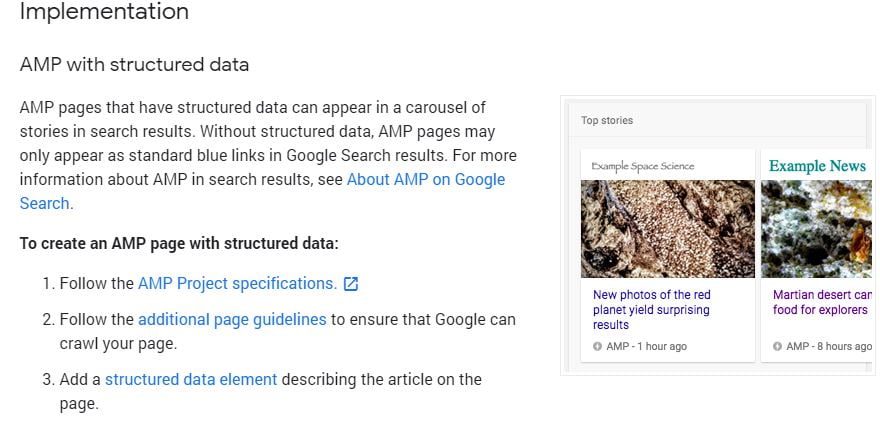Open the structured data element link
Image resolution: width=880 pixels, height=428 pixels.
(191, 379)
